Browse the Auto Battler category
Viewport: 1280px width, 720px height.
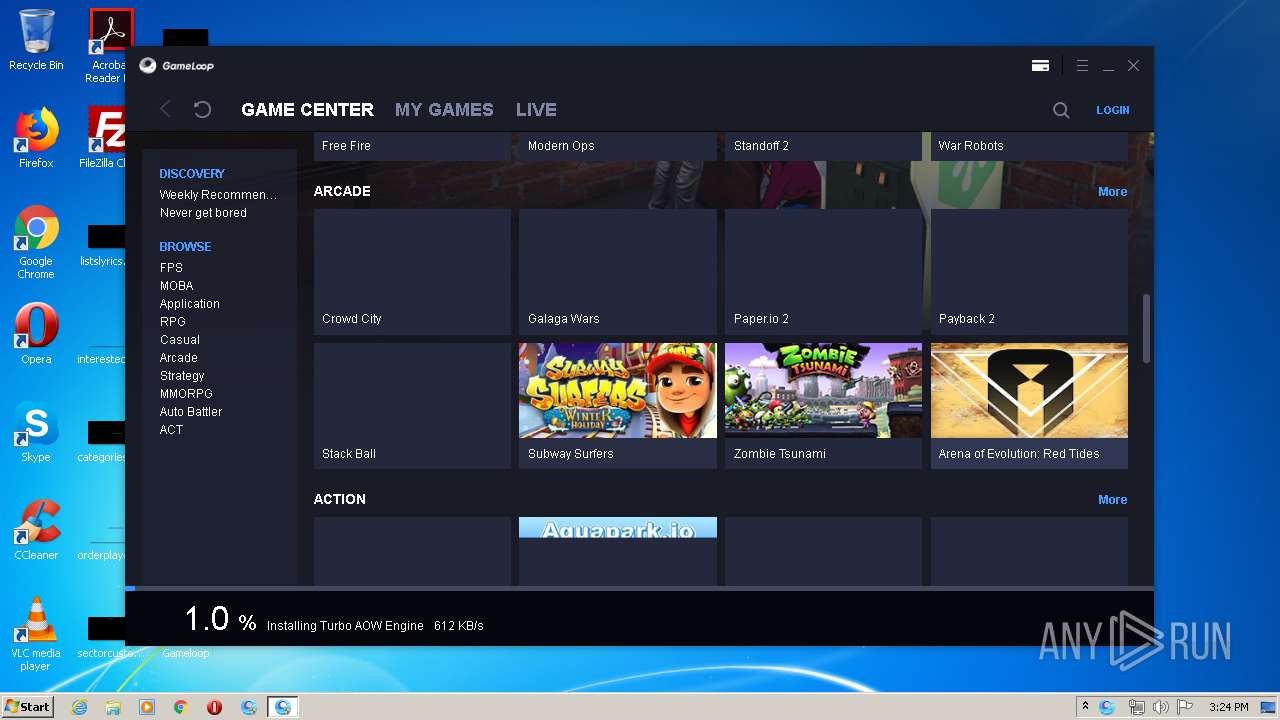190,412
